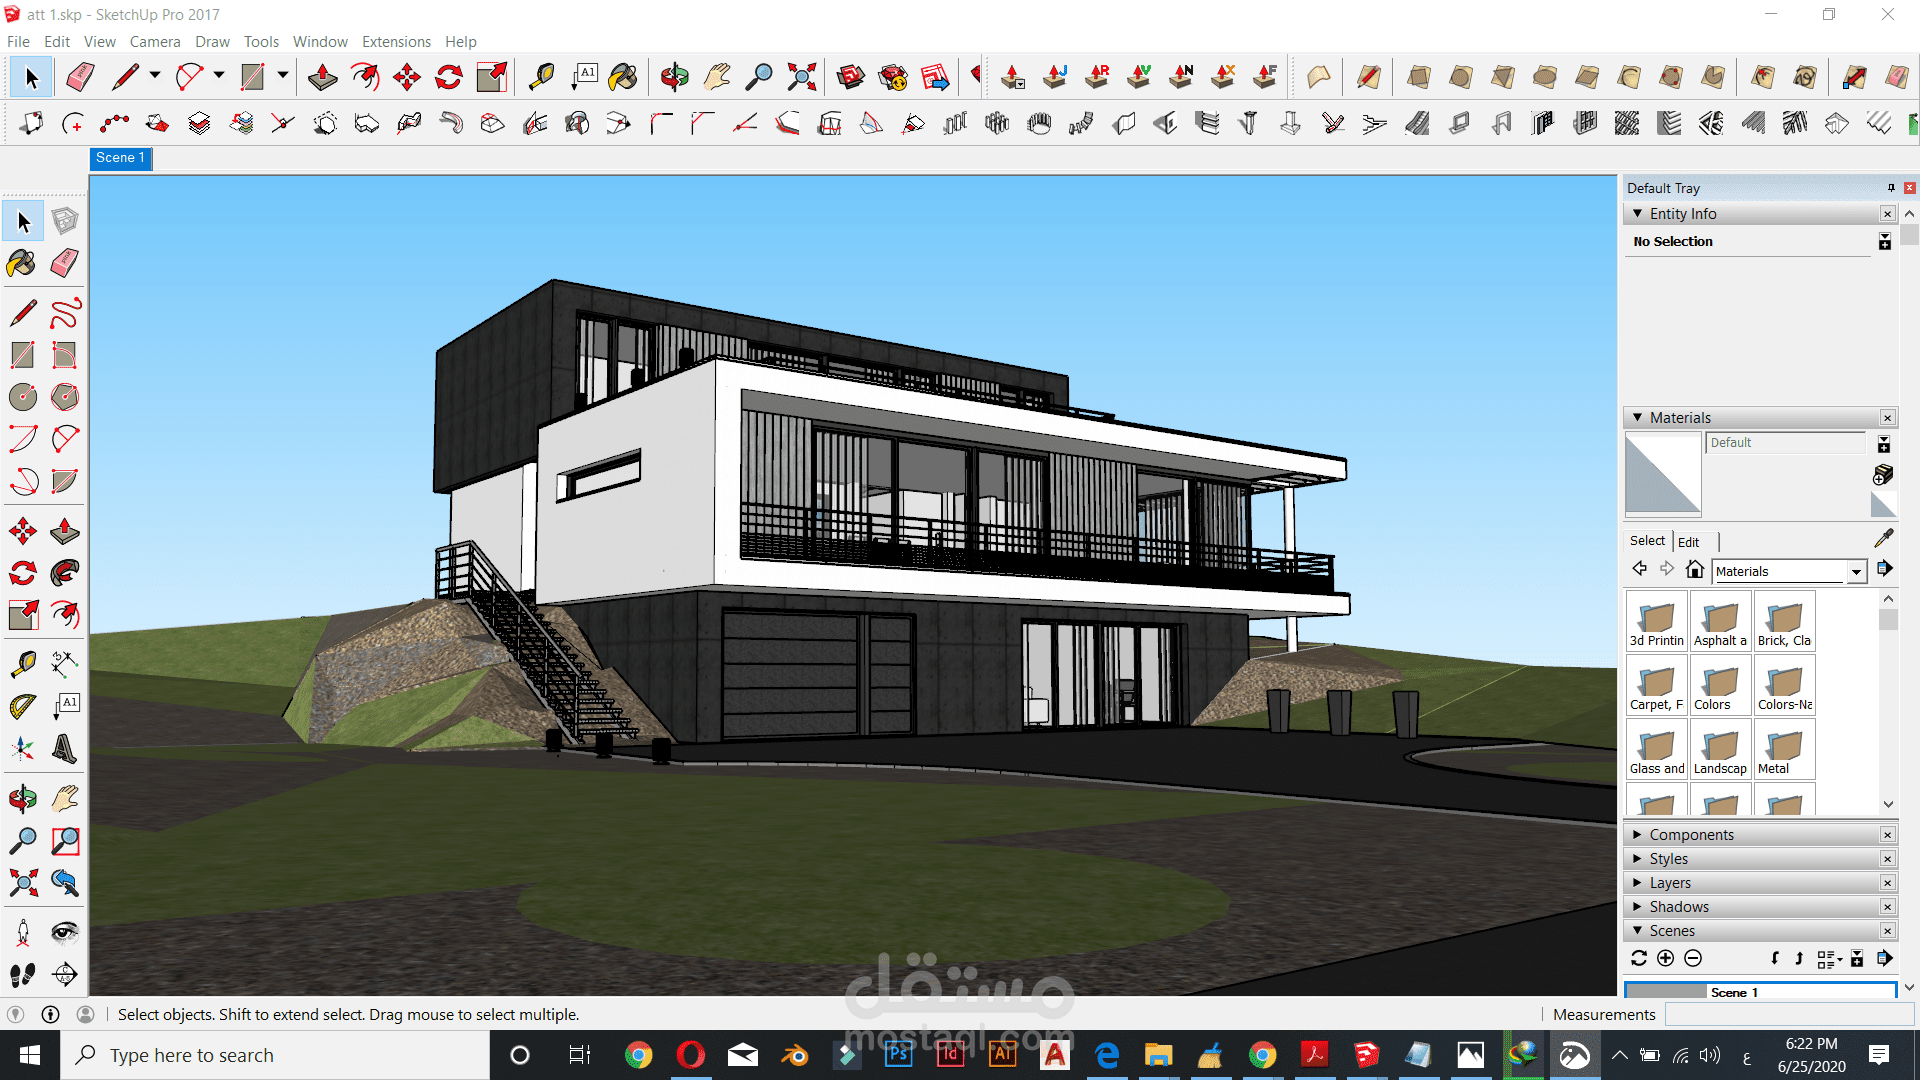Open the Extensions menu
1920x1080 pixels.
click(396, 41)
